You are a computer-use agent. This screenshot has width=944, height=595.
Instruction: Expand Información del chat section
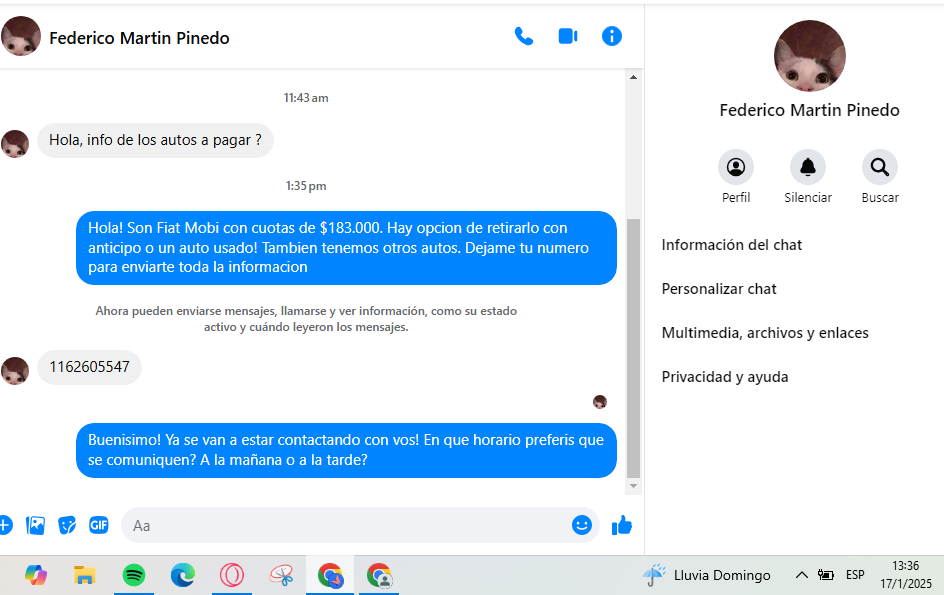coord(732,245)
